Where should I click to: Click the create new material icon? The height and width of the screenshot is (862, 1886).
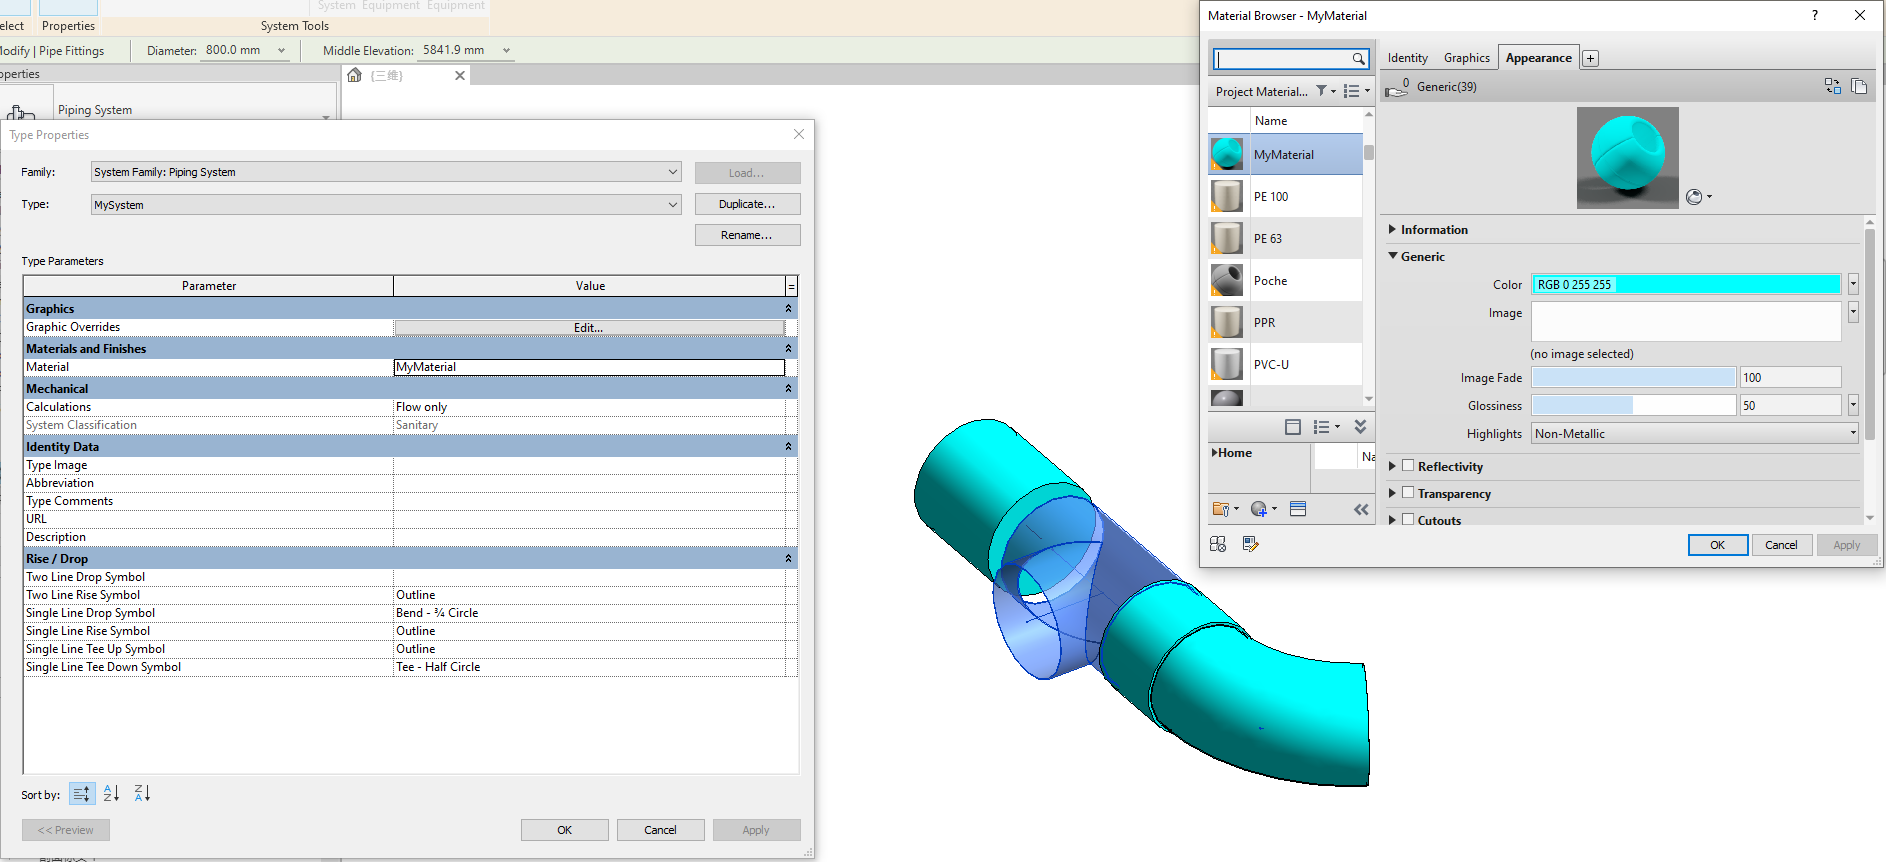tap(1260, 509)
